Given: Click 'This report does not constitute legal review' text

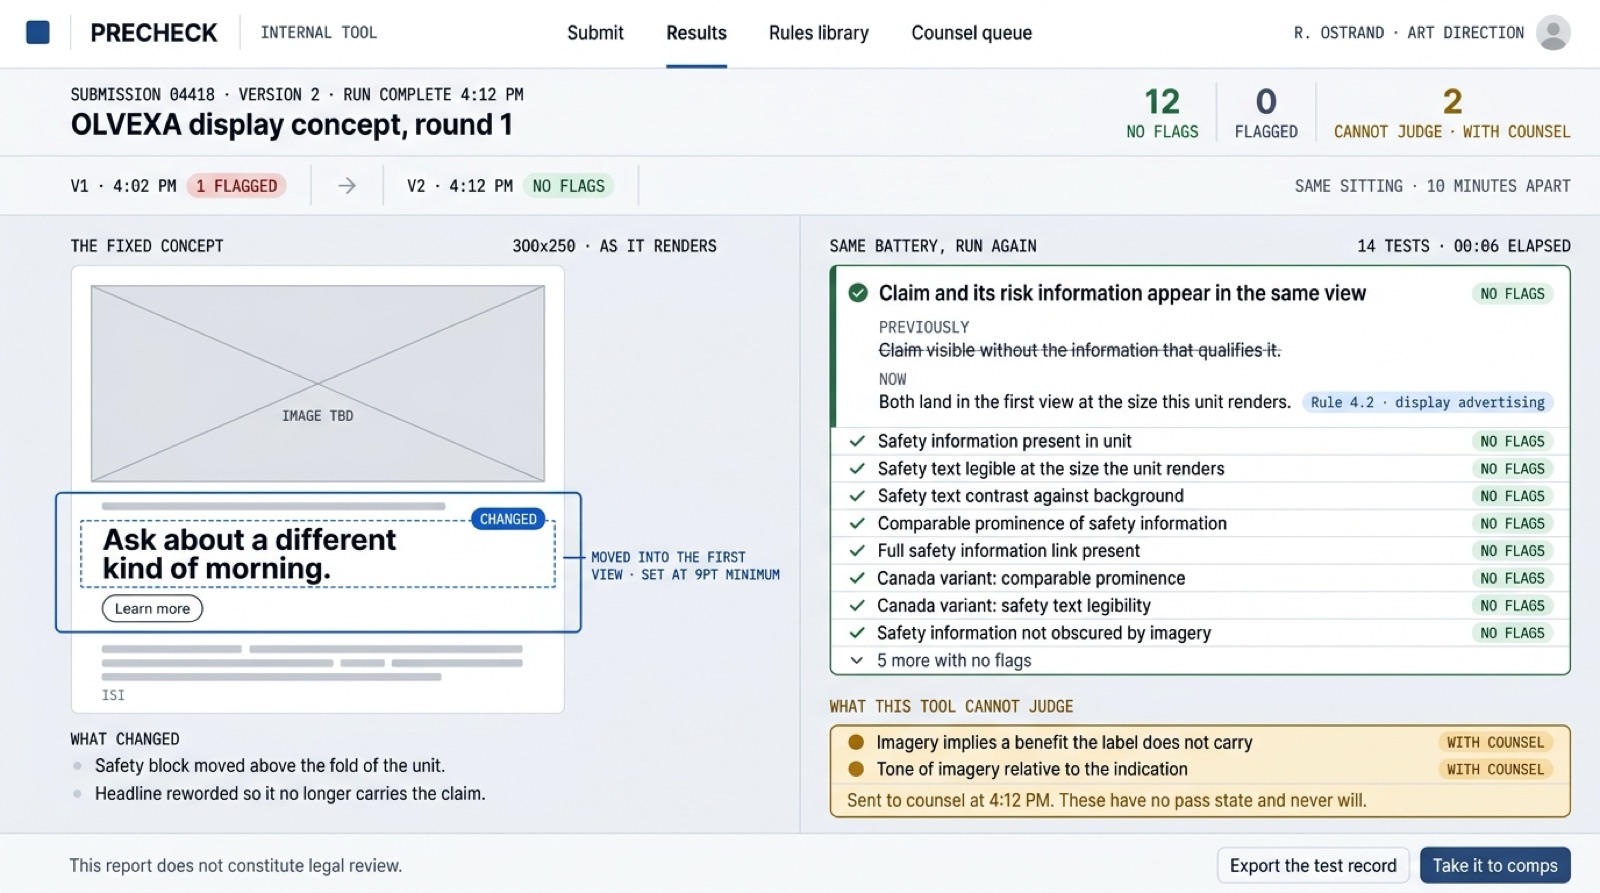Looking at the screenshot, I should click(236, 866).
